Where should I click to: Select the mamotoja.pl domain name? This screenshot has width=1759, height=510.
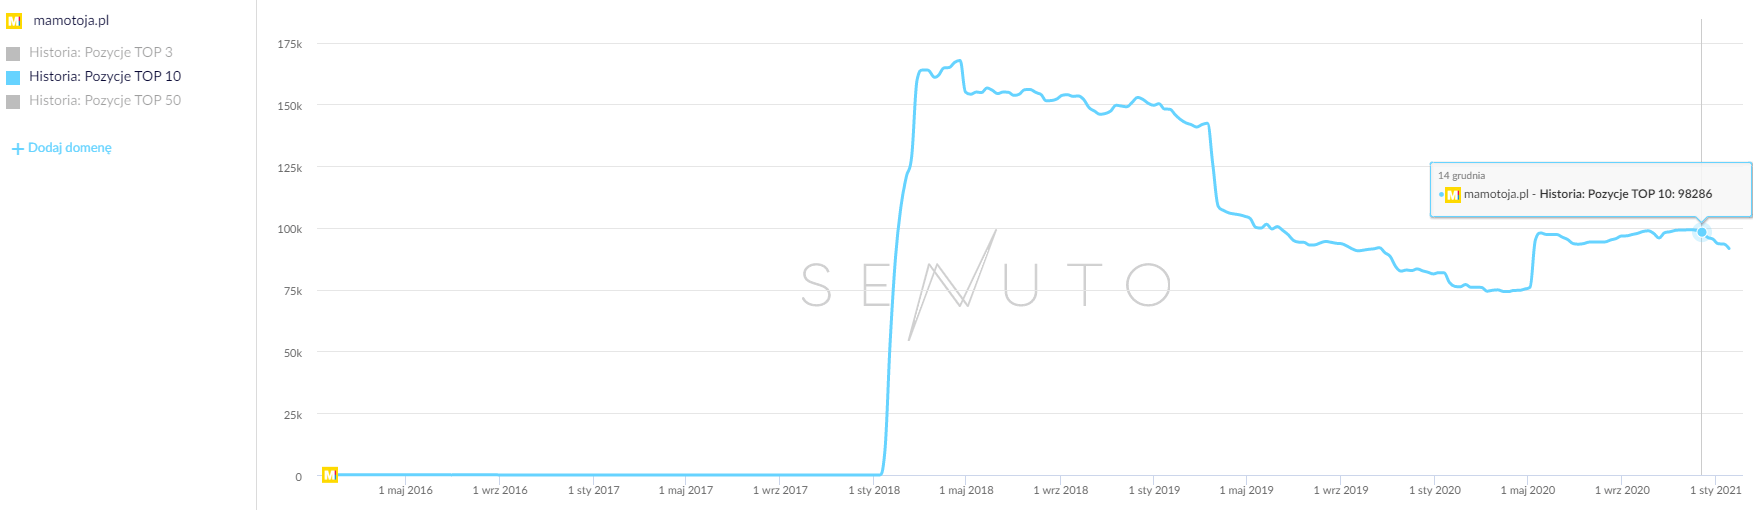point(71,21)
